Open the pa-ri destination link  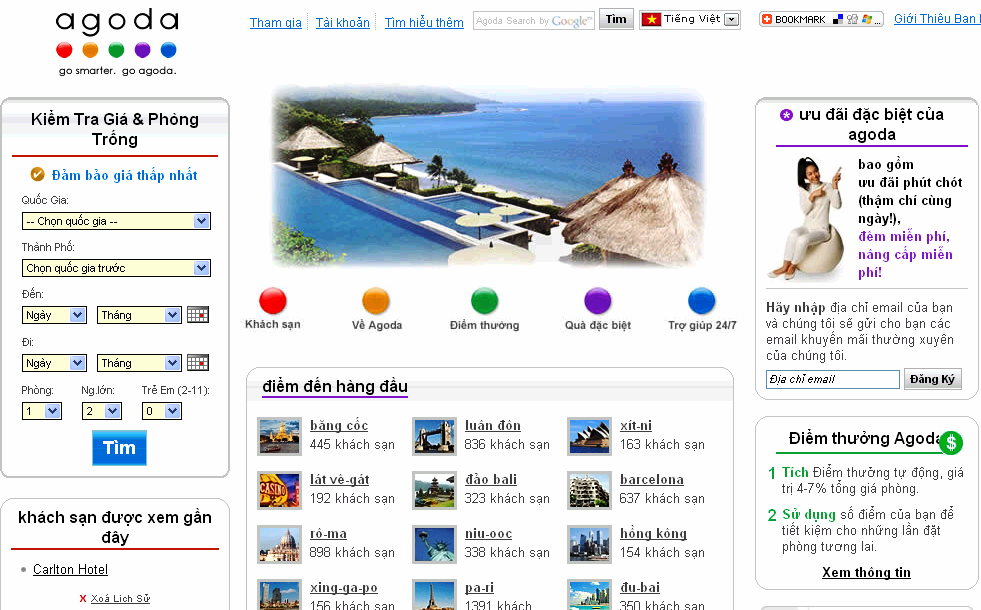[479, 588]
